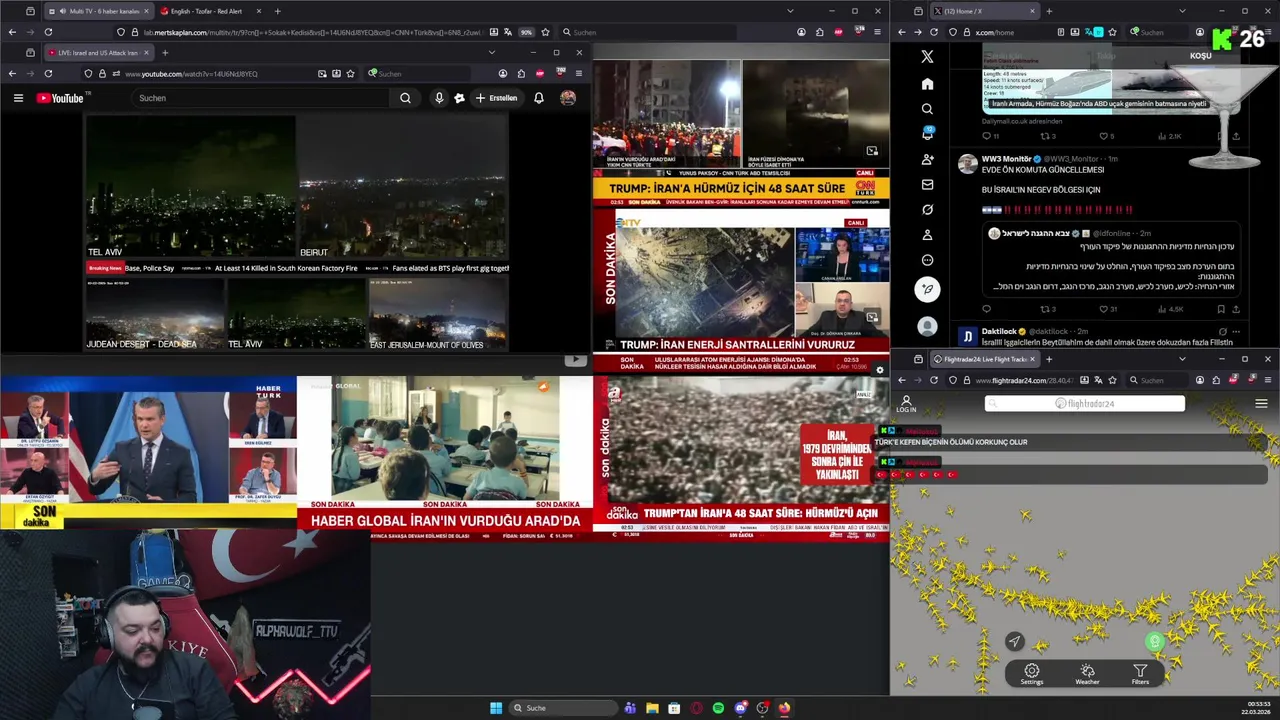Reload the youtube.com page
Screen dimensions: 1280x720
point(48,73)
